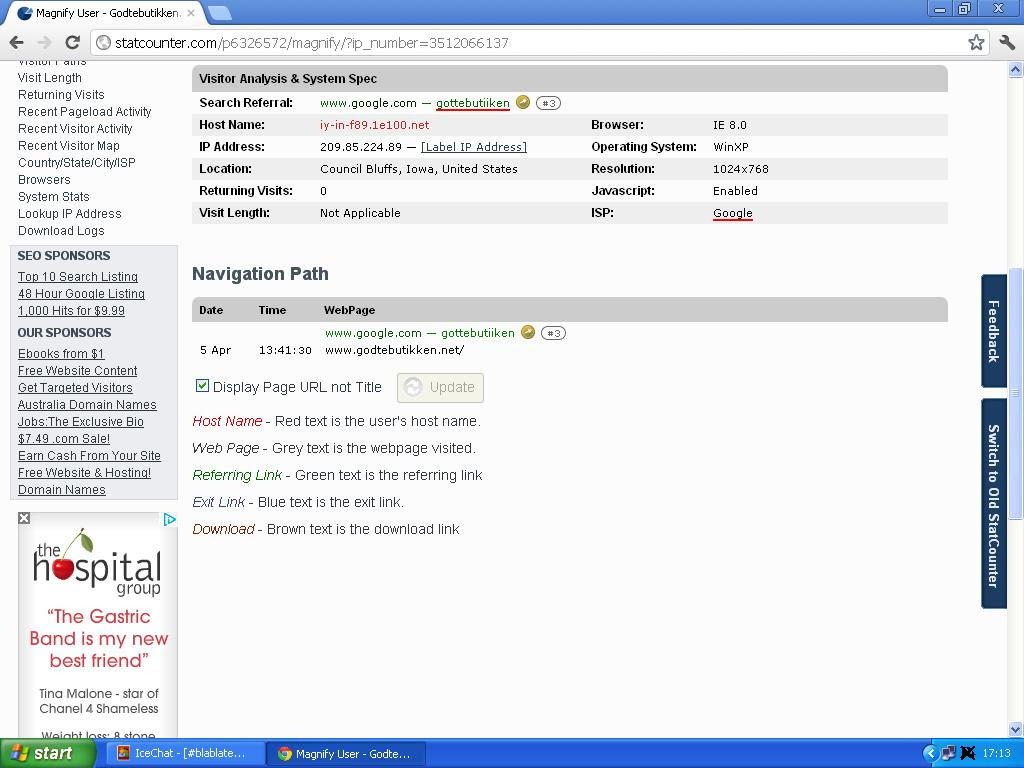Click the Google ISP link
This screenshot has width=1024, height=768.
click(x=733, y=213)
